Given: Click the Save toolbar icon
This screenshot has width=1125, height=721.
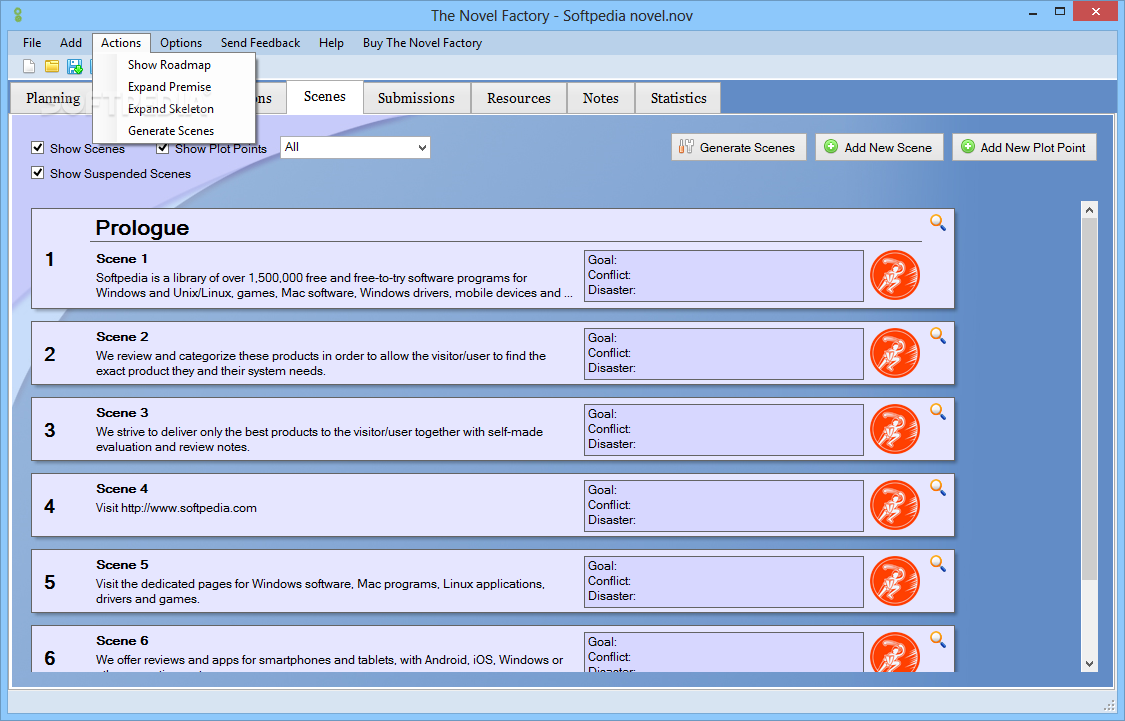Looking at the screenshot, I should [75, 67].
